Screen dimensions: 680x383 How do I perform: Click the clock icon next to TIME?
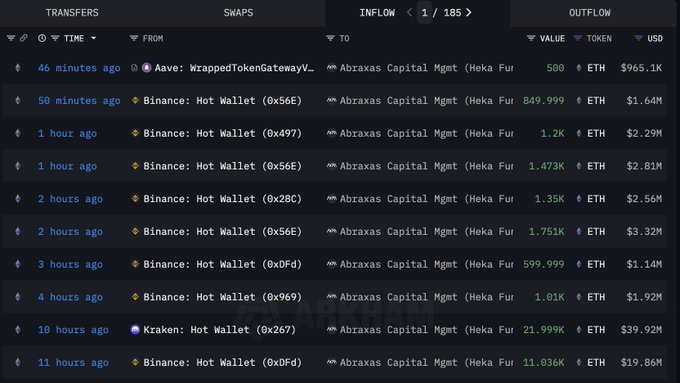click(42, 38)
